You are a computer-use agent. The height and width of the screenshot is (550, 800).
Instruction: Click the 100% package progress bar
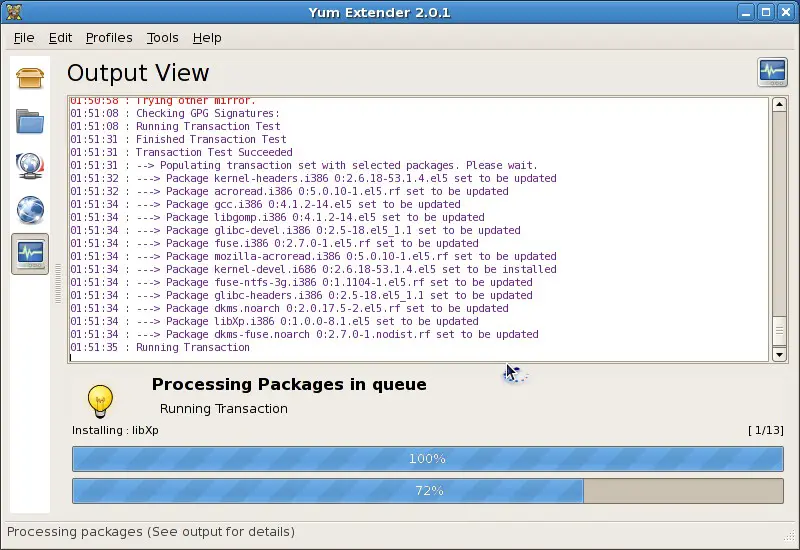point(428,459)
